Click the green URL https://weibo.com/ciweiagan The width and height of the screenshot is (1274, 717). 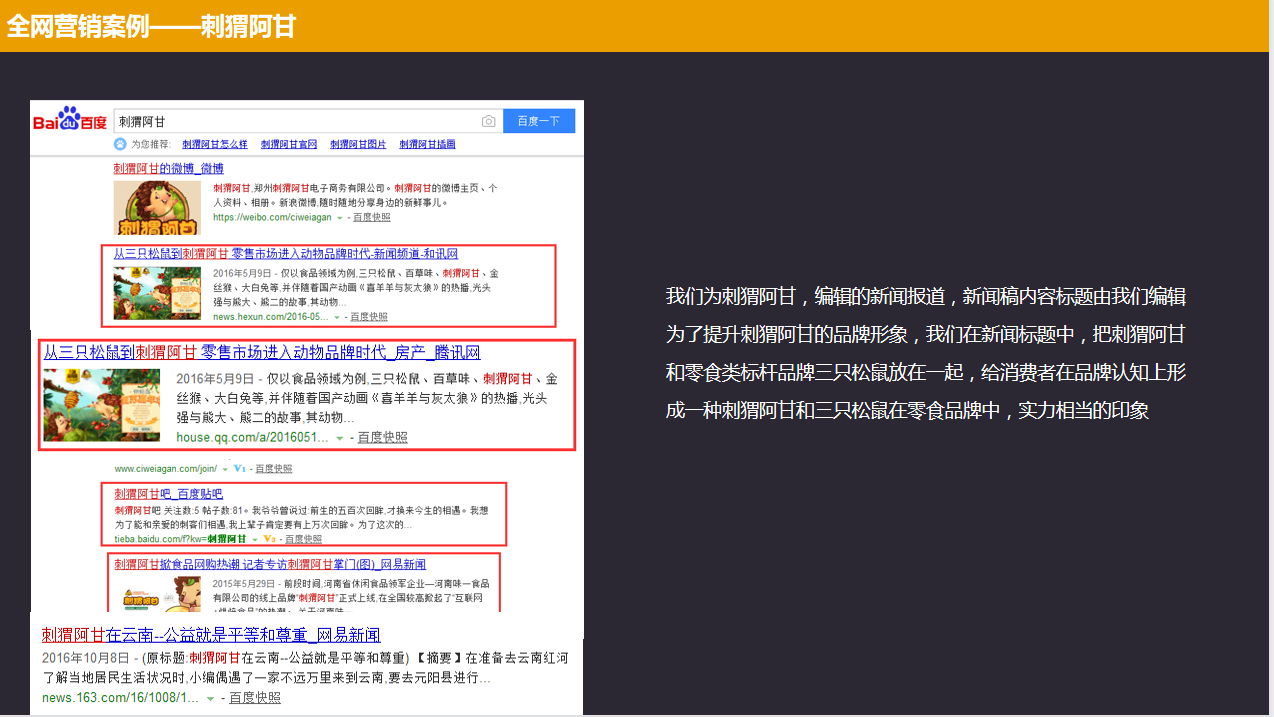pos(272,217)
